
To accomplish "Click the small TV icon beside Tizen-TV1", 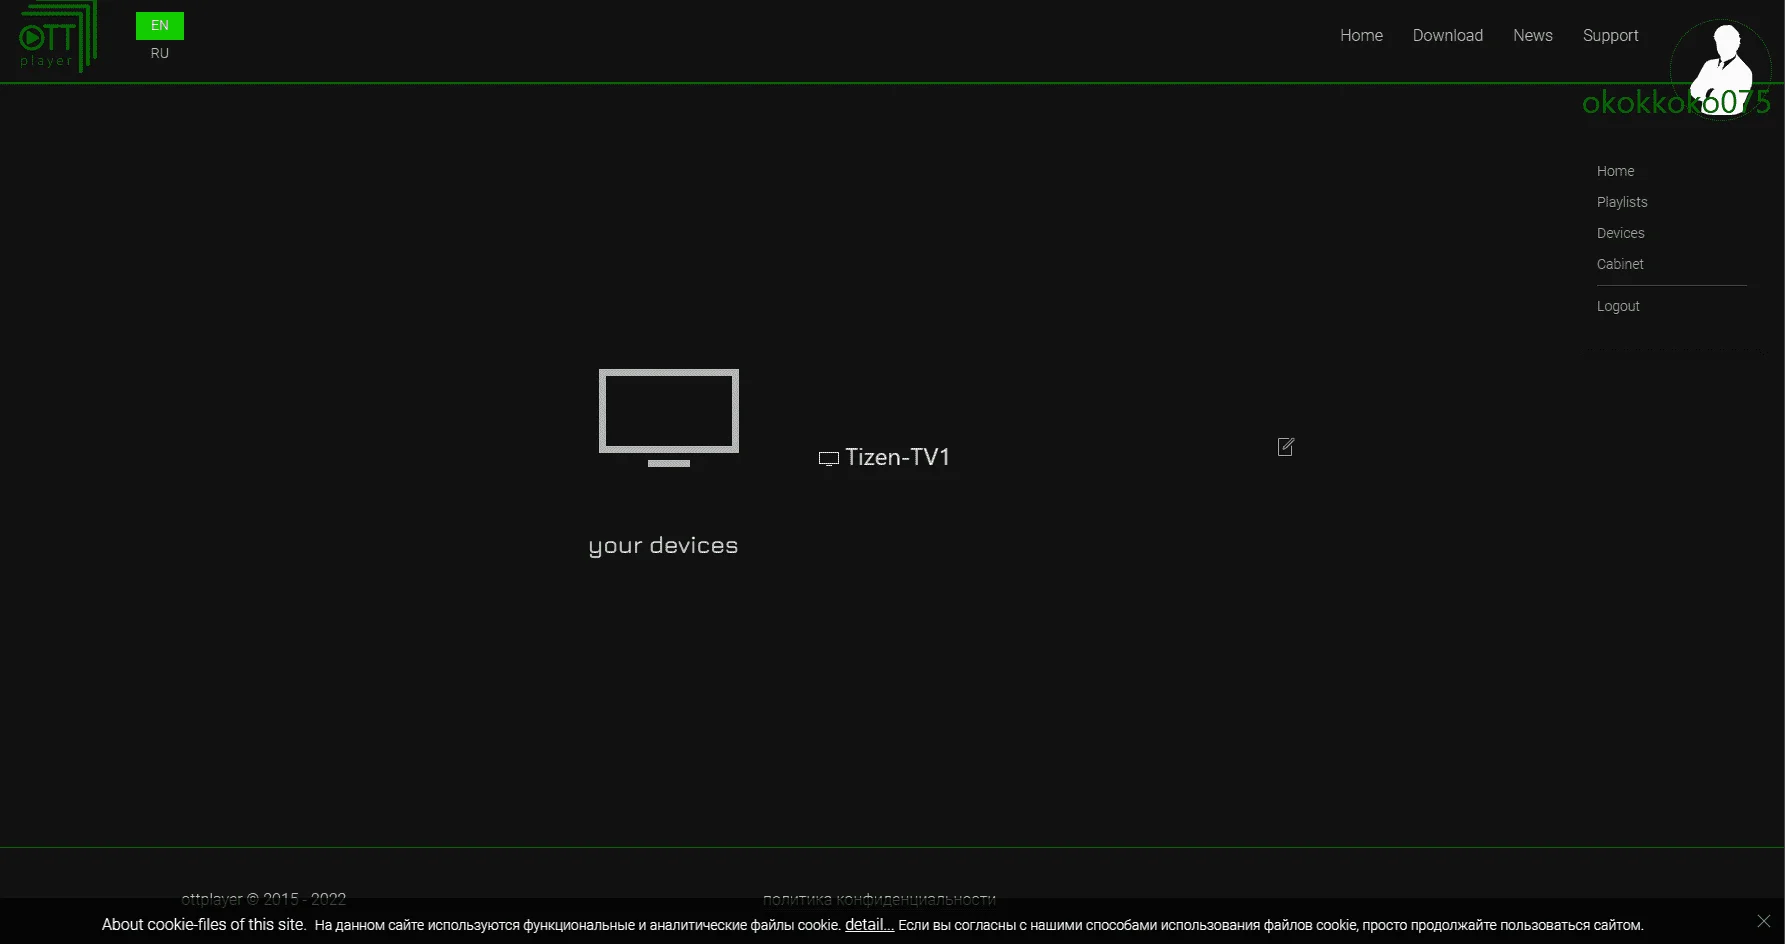I will click(828, 459).
